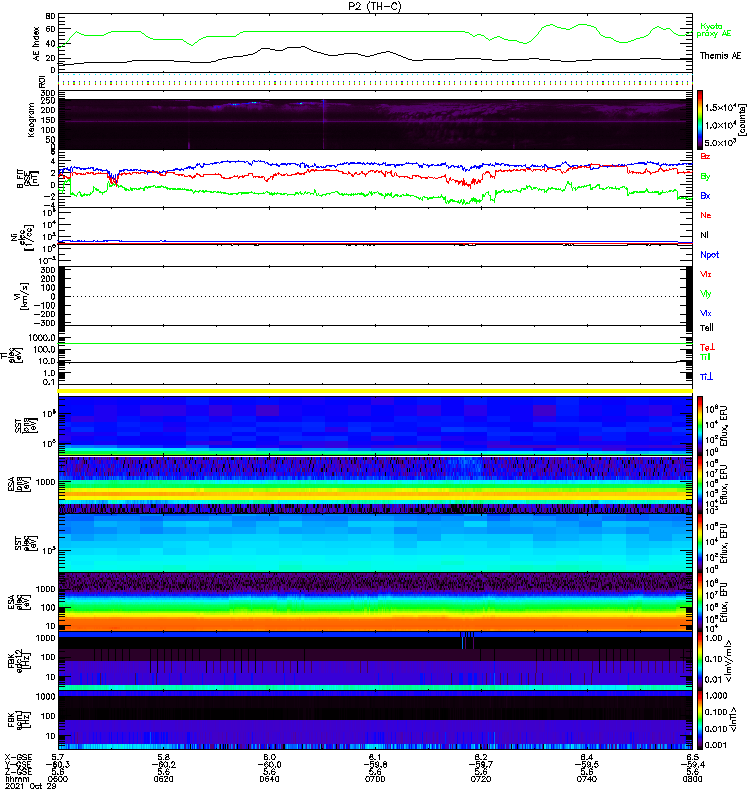
Task: Select the X-GSE value 6.5
Action: pyautogui.click(x=692, y=757)
